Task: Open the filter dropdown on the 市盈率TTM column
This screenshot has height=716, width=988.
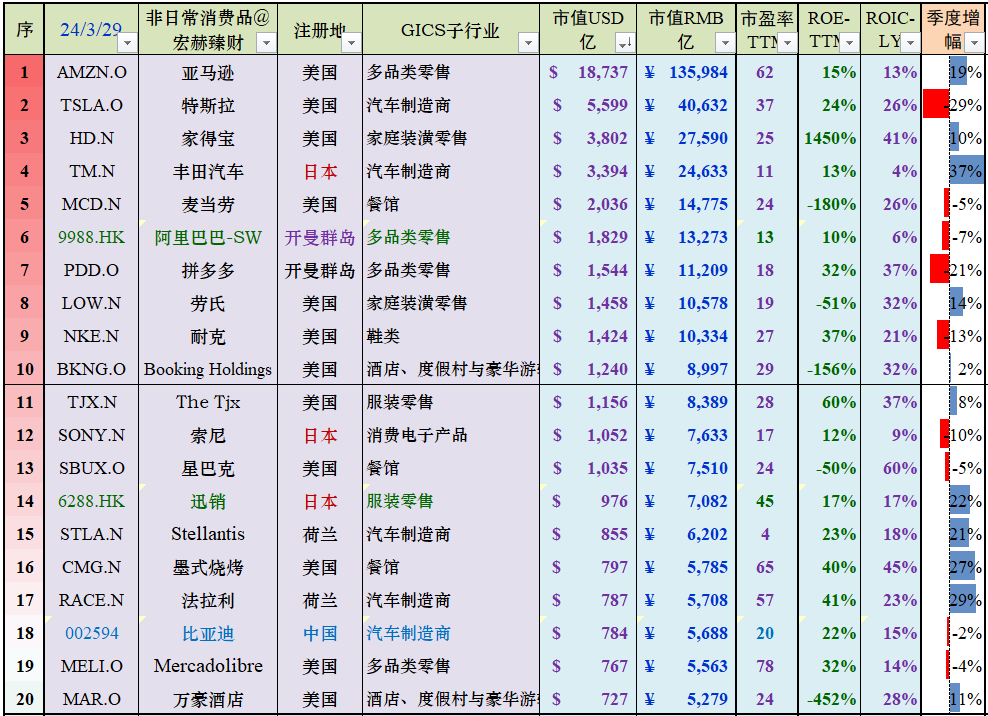Action: click(787, 43)
